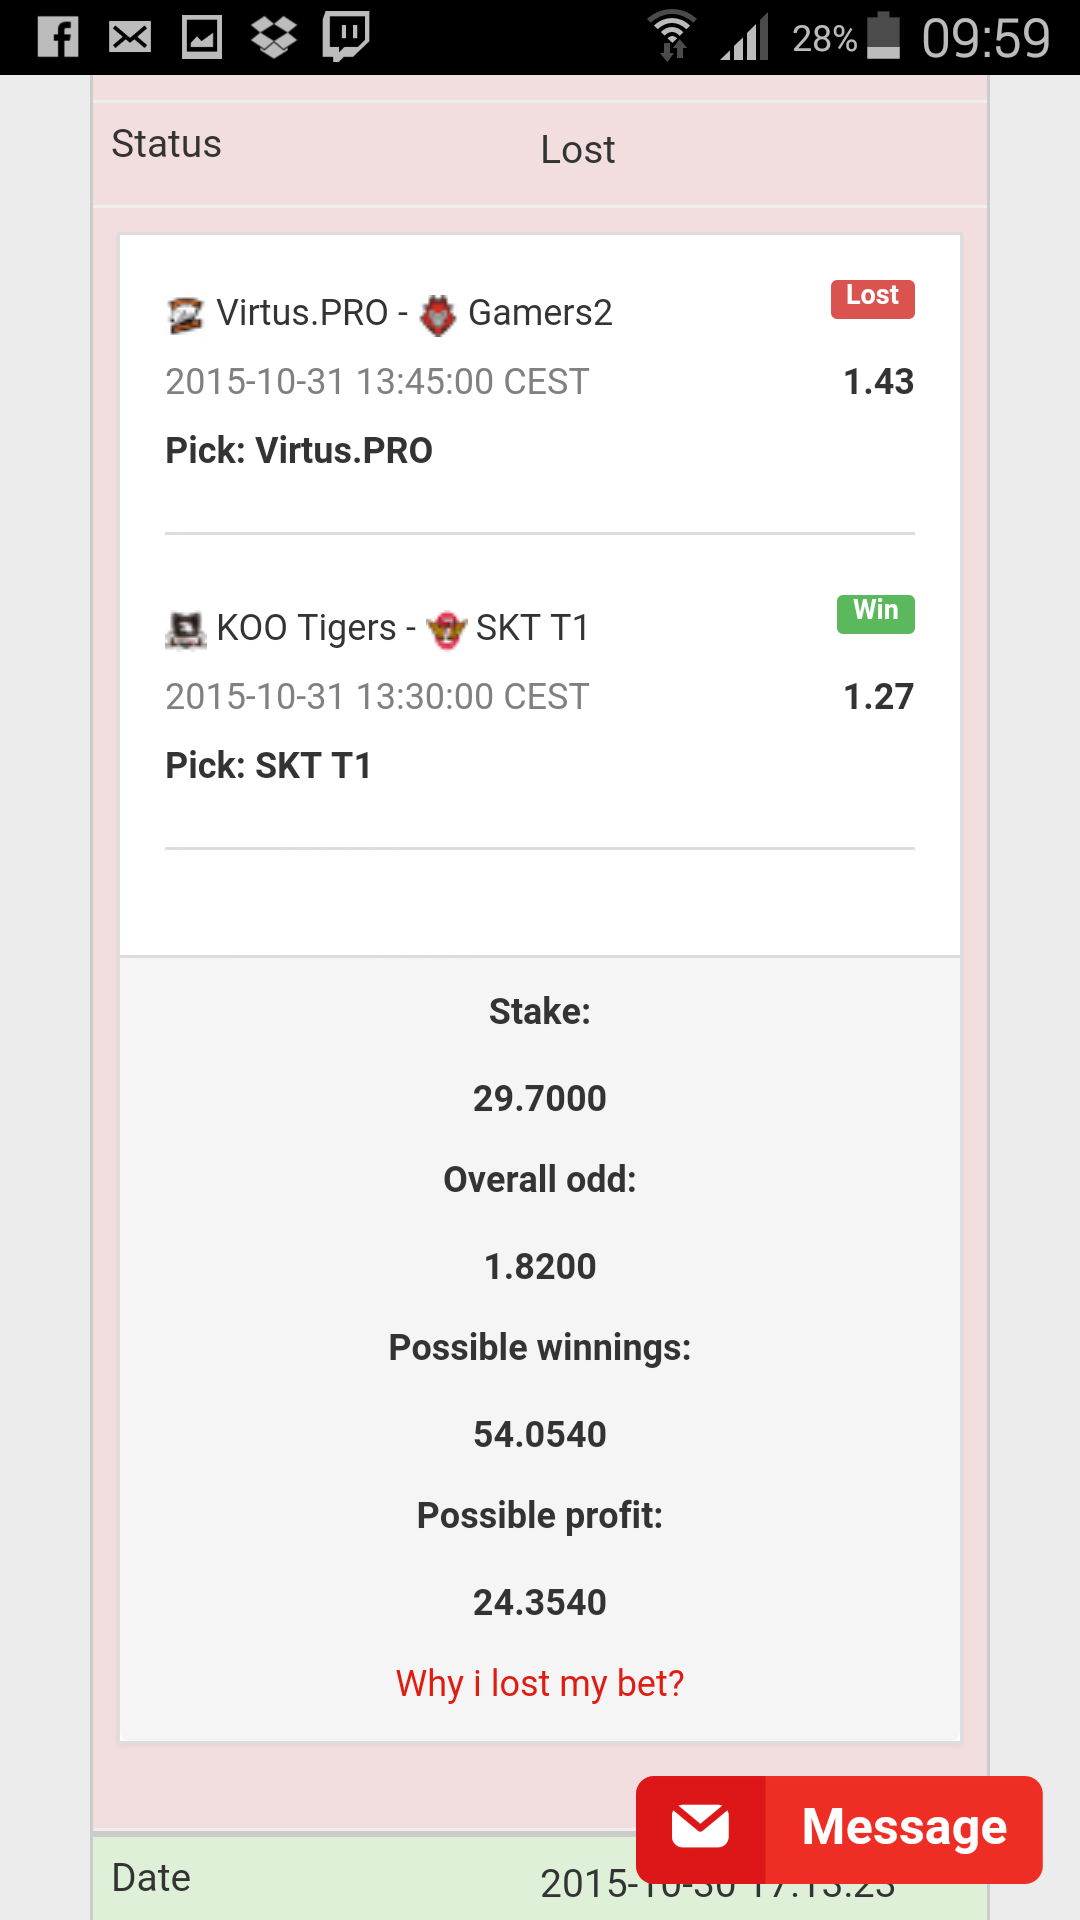The height and width of the screenshot is (1920, 1080).
Task: Open the Message chat button
Action: (x=839, y=1829)
